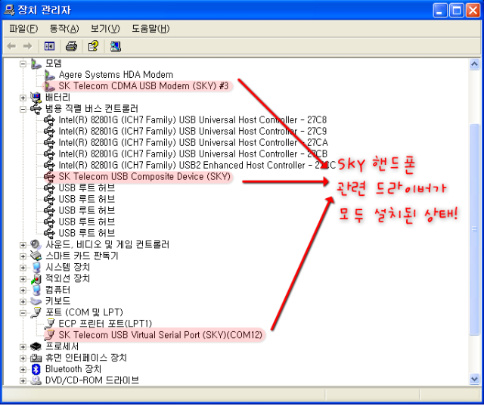This screenshot has height=405, width=484.
Task: Click the ECP 프린터 포트(LPT1) port icon
Action: pos(50,324)
